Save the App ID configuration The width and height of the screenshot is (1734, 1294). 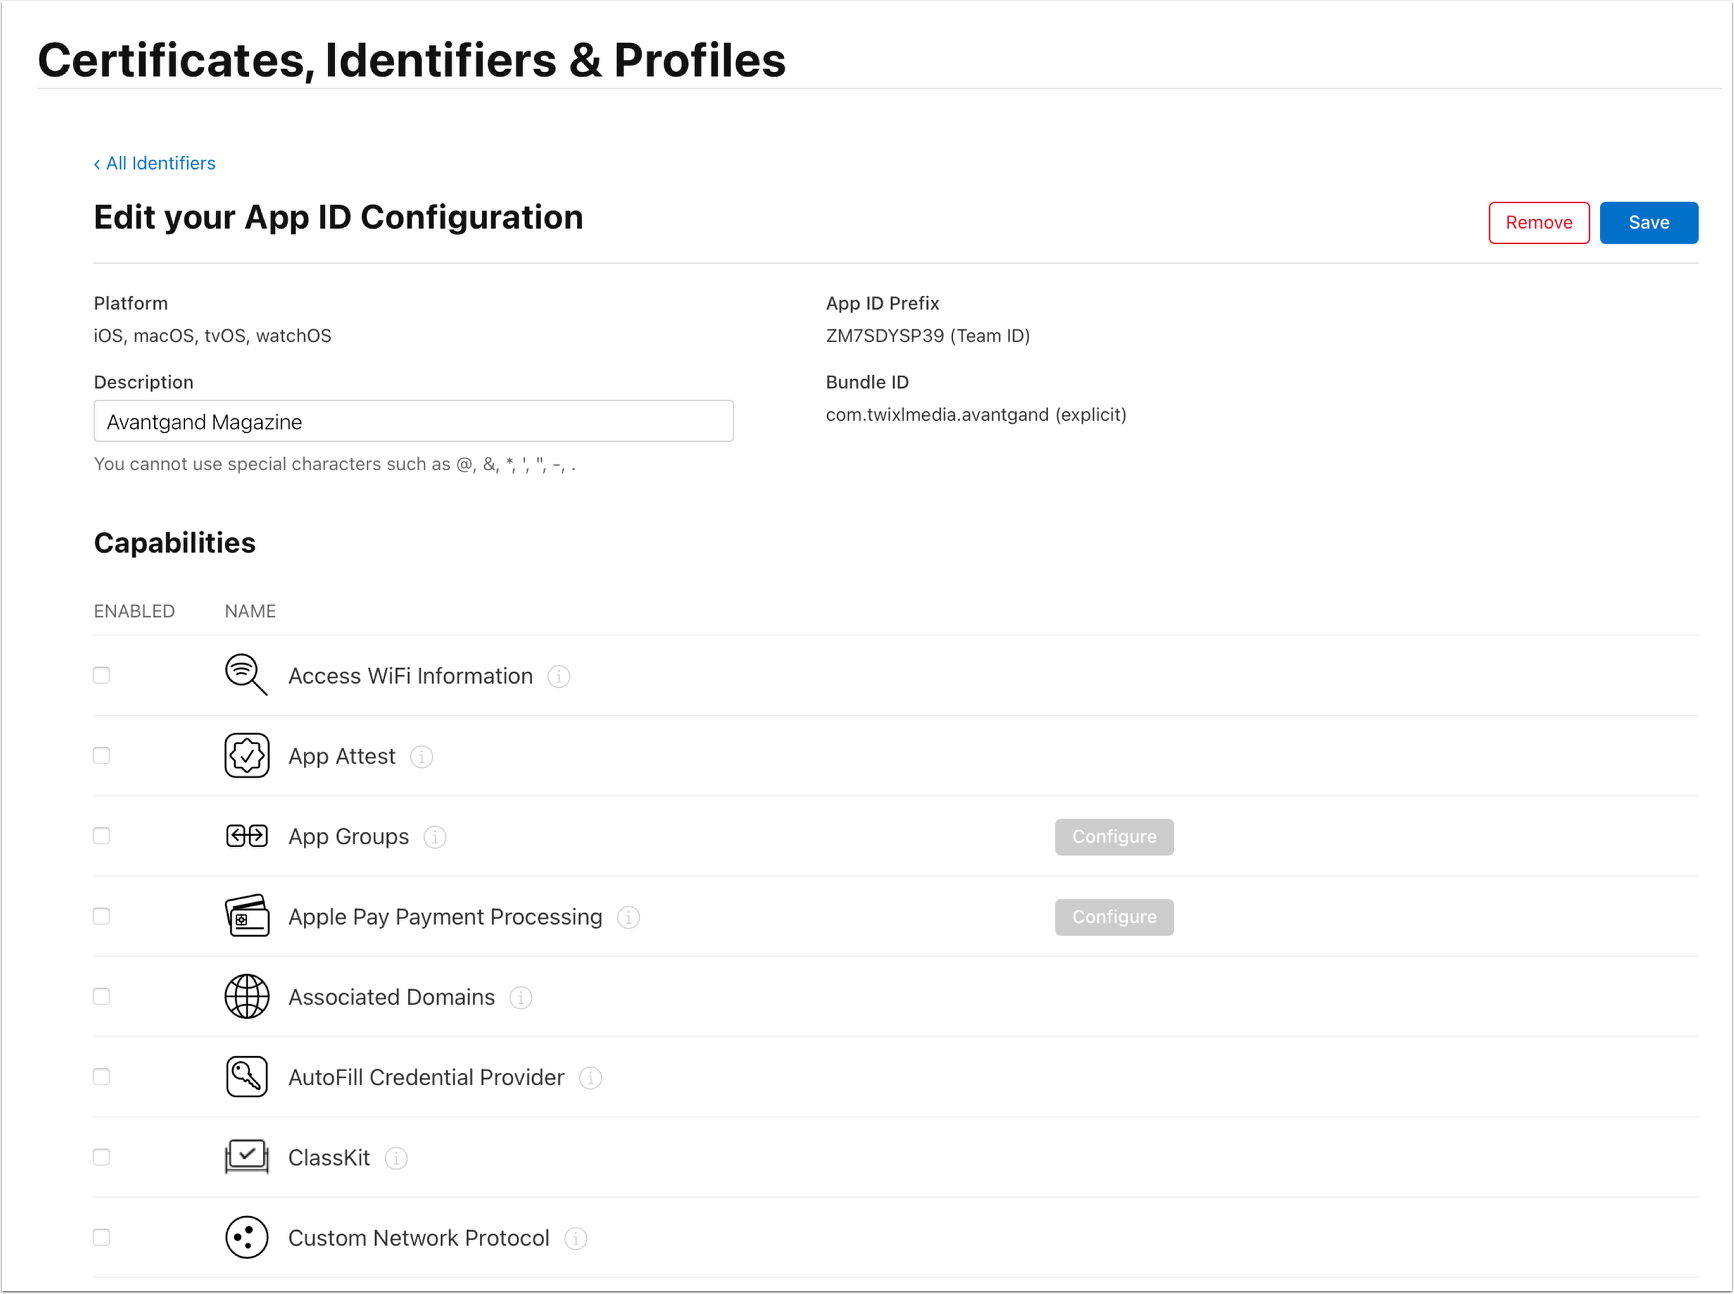point(1648,223)
